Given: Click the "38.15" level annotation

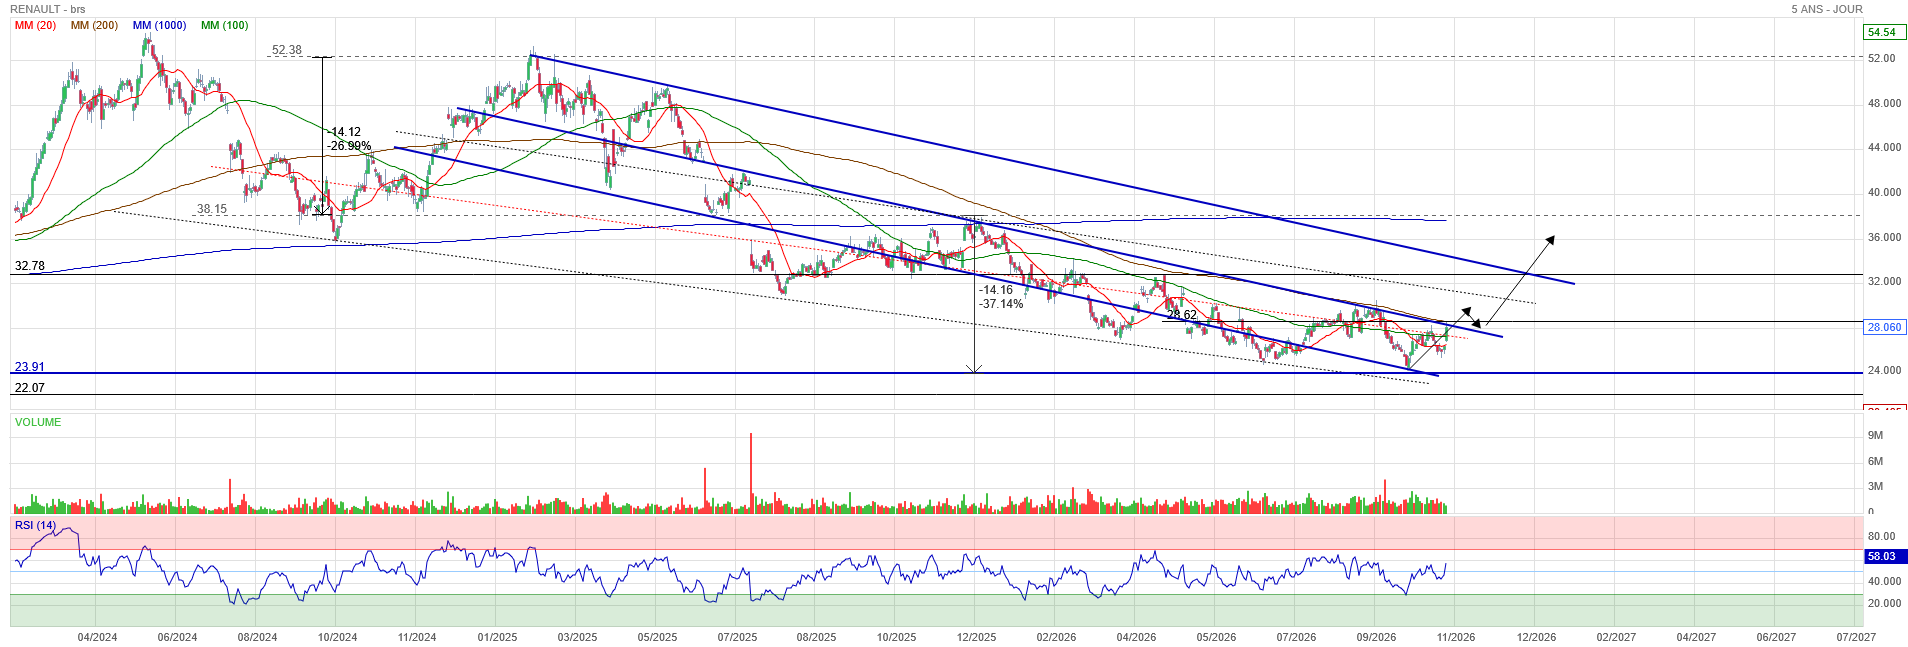Looking at the screenshot, I should point(212,209).
